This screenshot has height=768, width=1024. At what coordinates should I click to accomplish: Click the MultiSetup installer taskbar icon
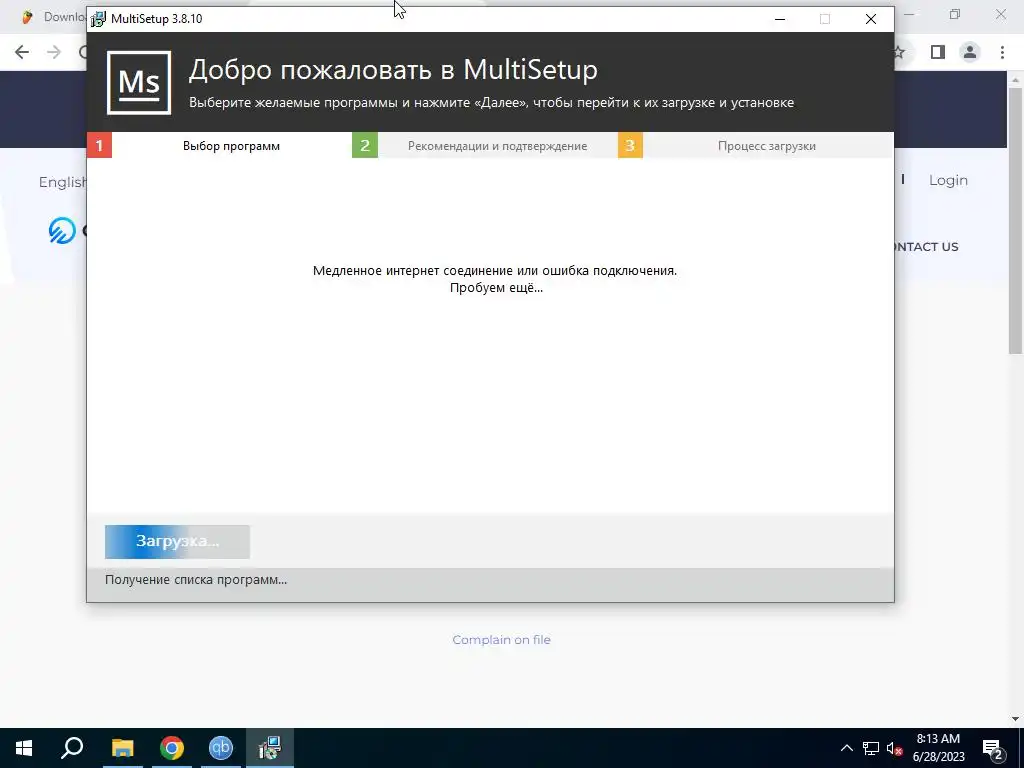[270, 748]
